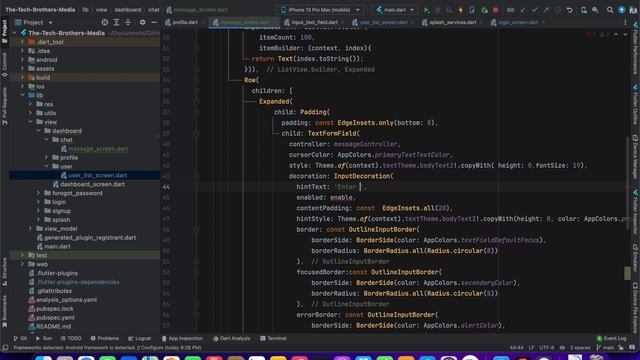Click the 'main' git branch in status bar
Viewport: 640px width, 360px height.
605,348
